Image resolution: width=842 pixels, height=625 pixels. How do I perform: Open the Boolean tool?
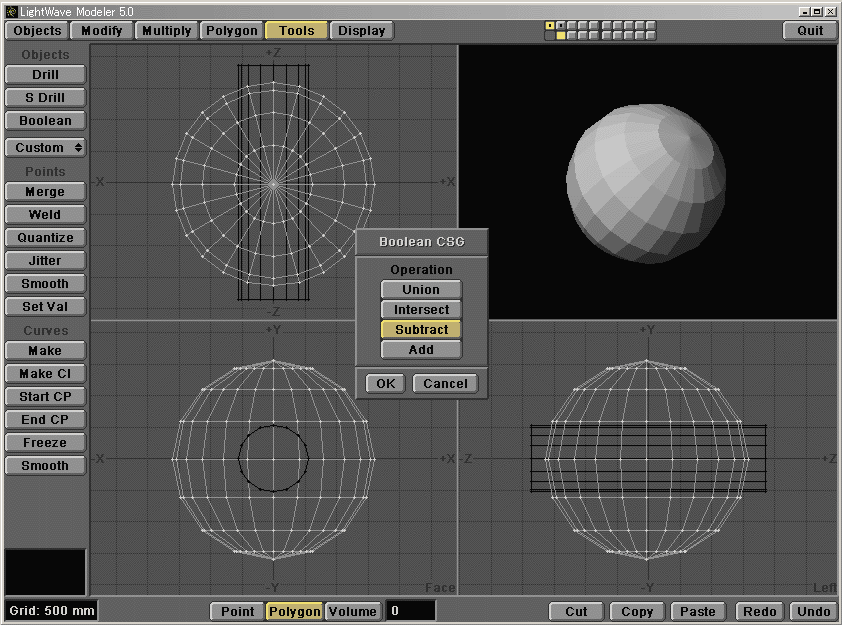[x=44, y=120]
